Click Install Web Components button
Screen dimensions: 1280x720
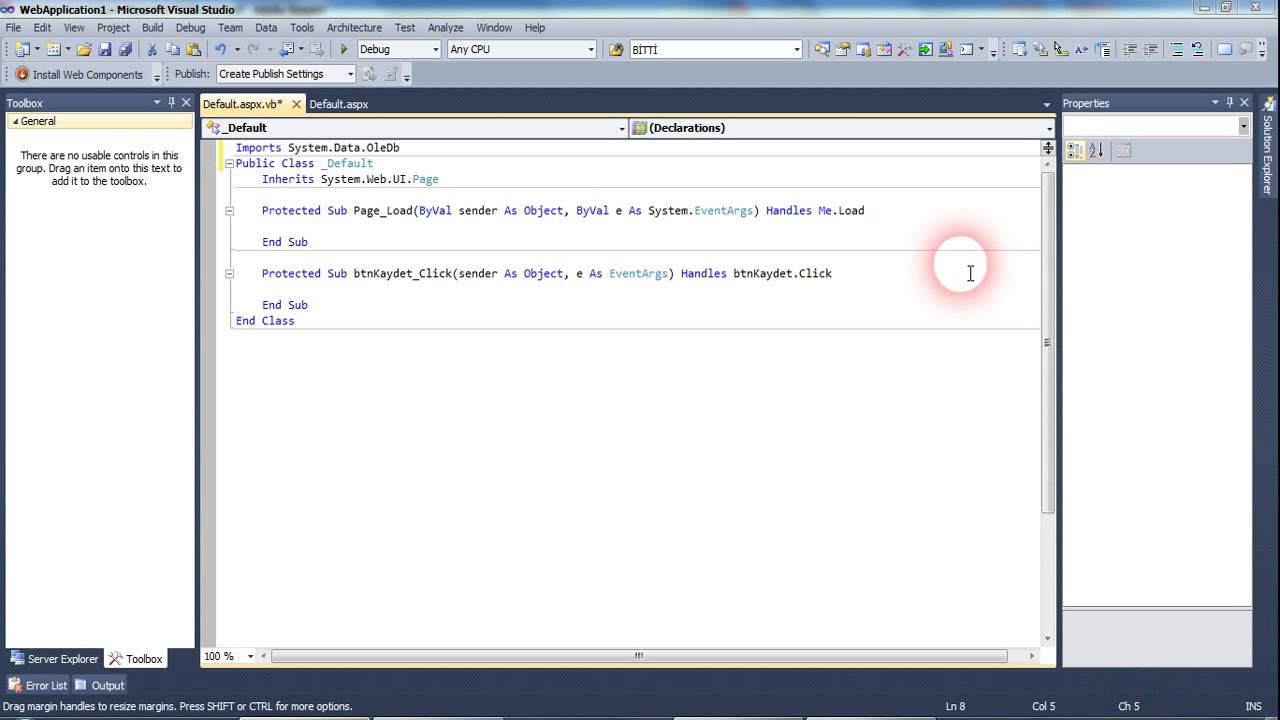[80, 74]
